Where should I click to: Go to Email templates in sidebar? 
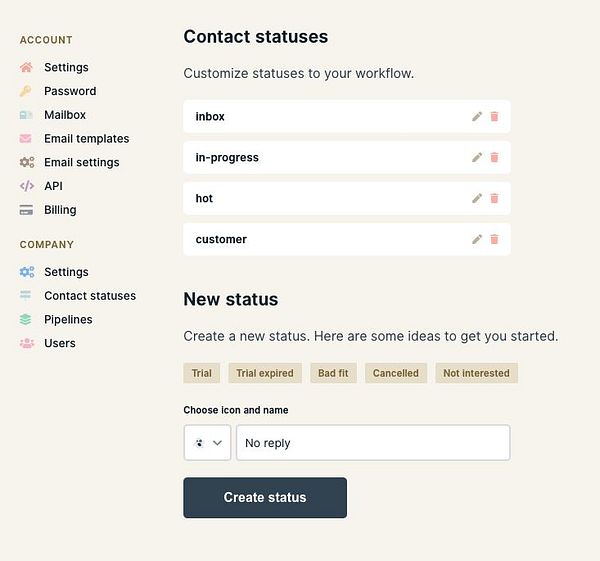86,139
